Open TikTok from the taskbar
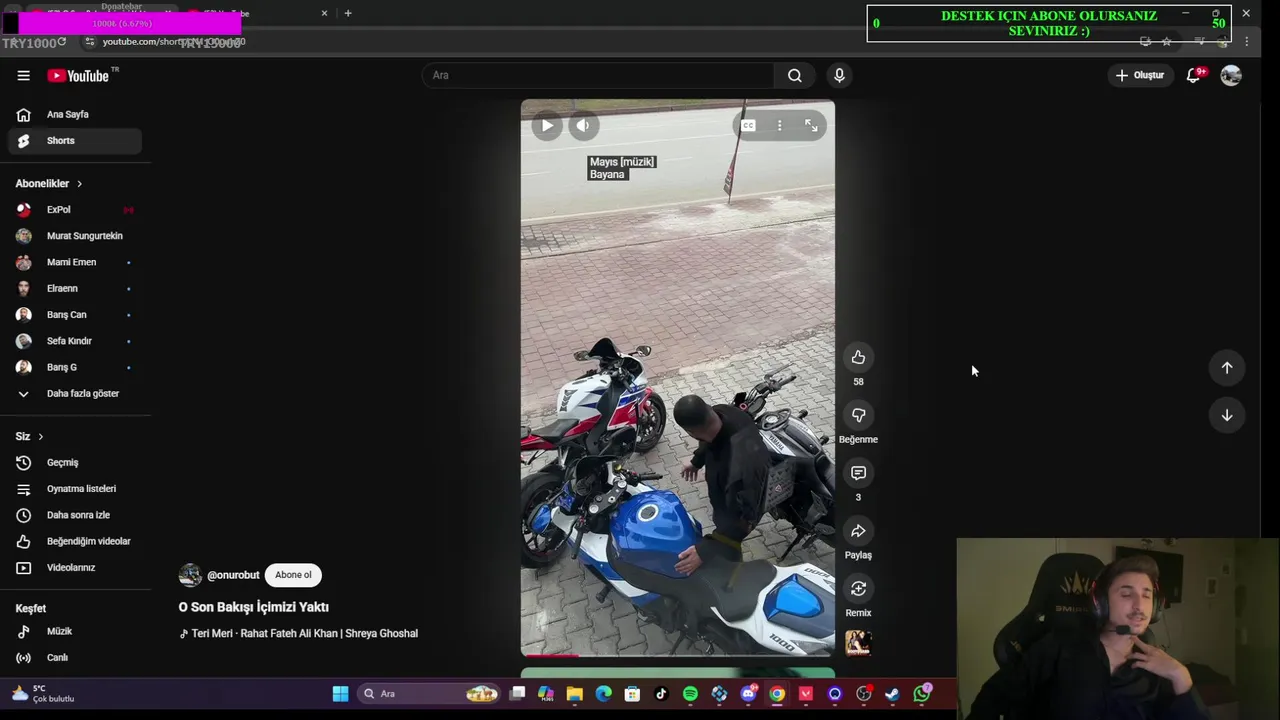This screenshot has height=720, width=1280. click(661, 693)
